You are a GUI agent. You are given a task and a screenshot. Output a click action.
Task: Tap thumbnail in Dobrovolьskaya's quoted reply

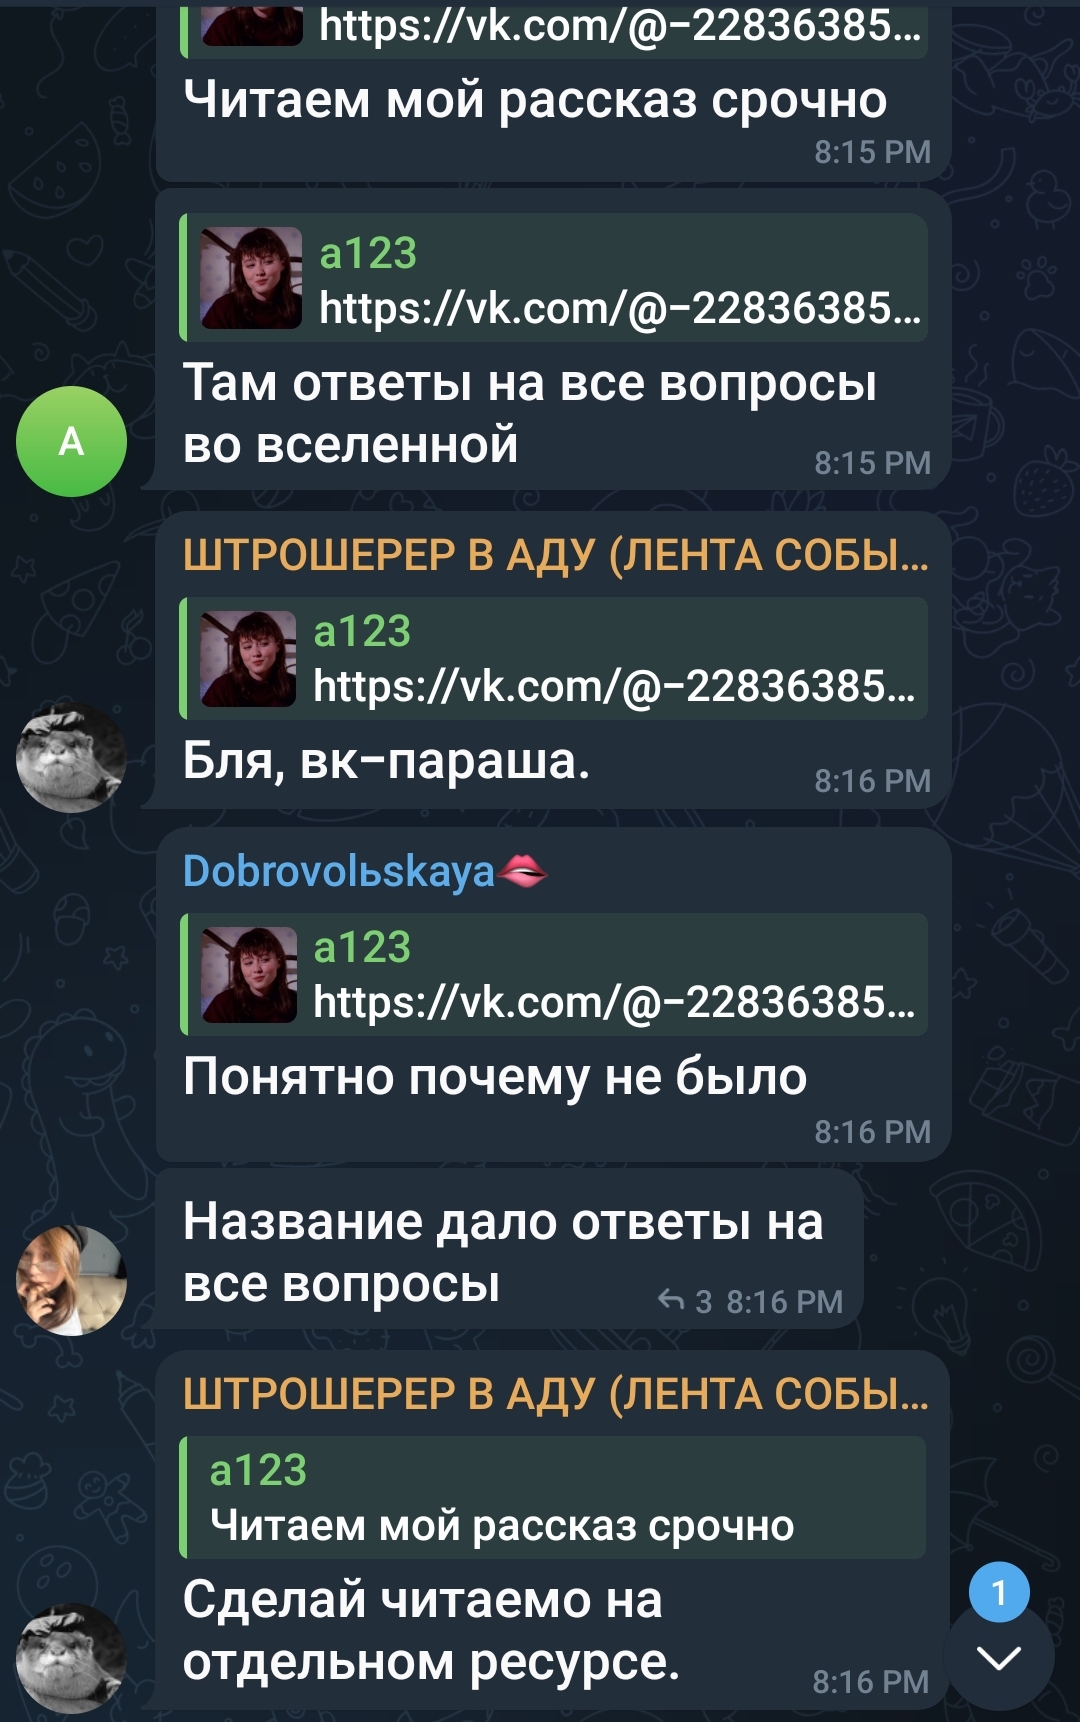tap(249, 975)
